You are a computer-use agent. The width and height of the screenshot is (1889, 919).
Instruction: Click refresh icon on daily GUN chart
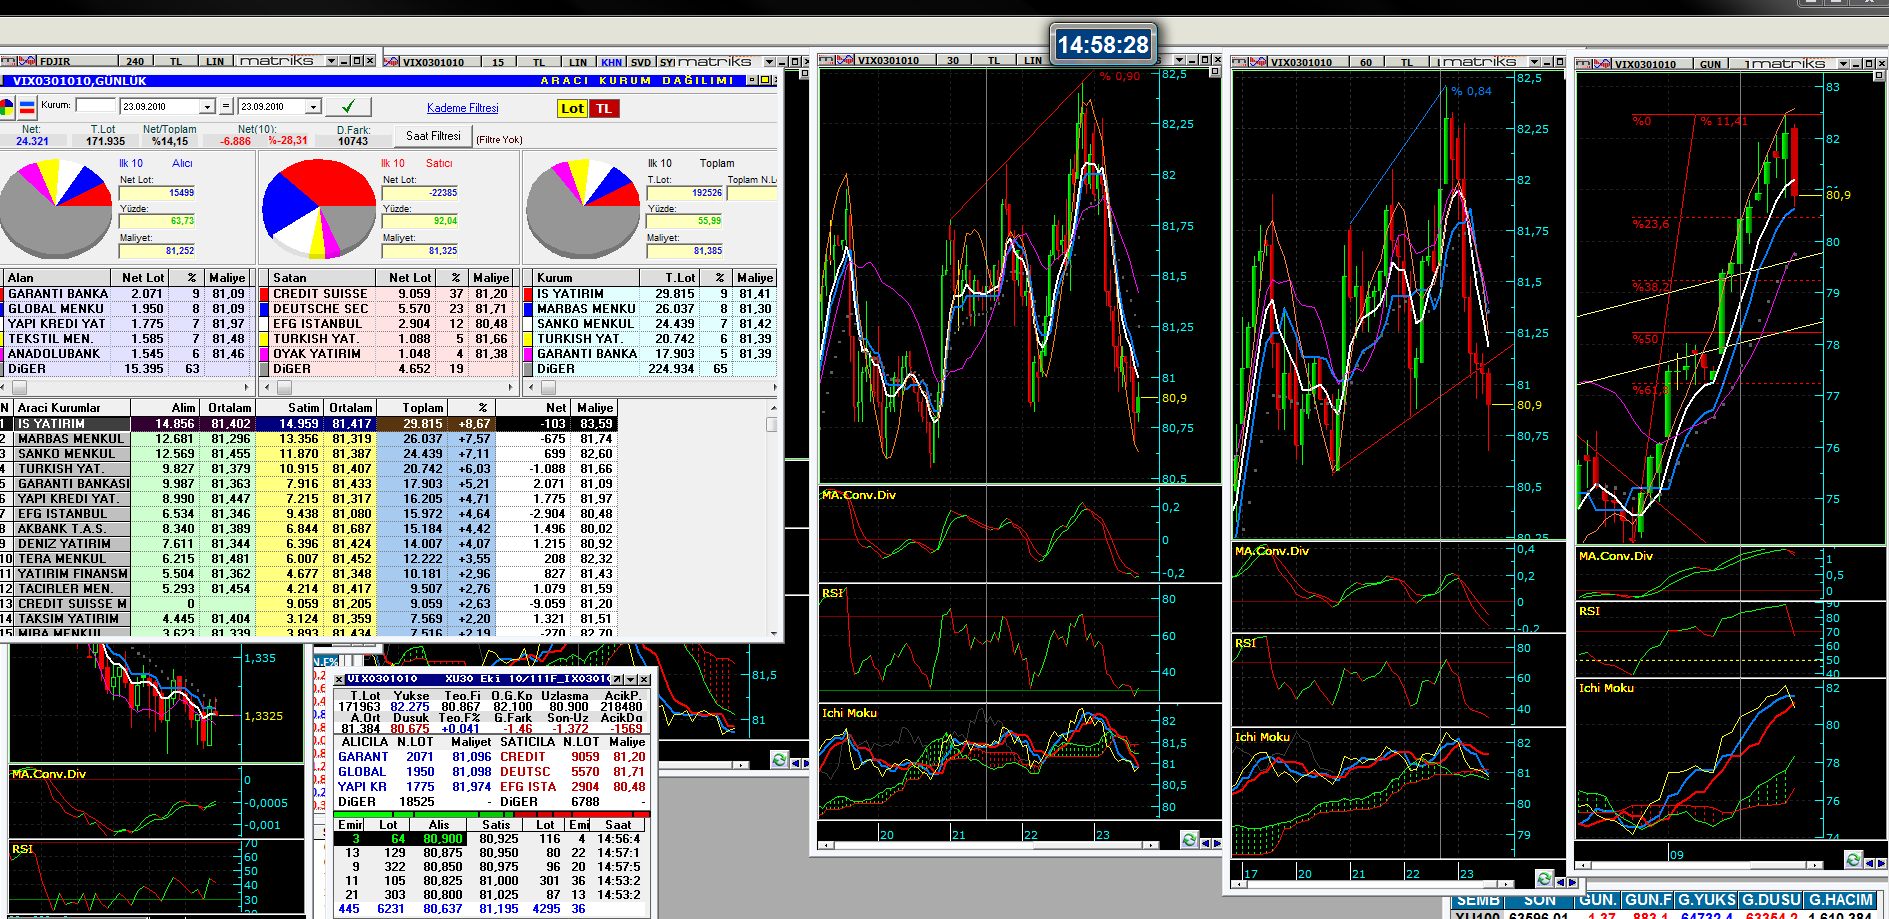1853,860
